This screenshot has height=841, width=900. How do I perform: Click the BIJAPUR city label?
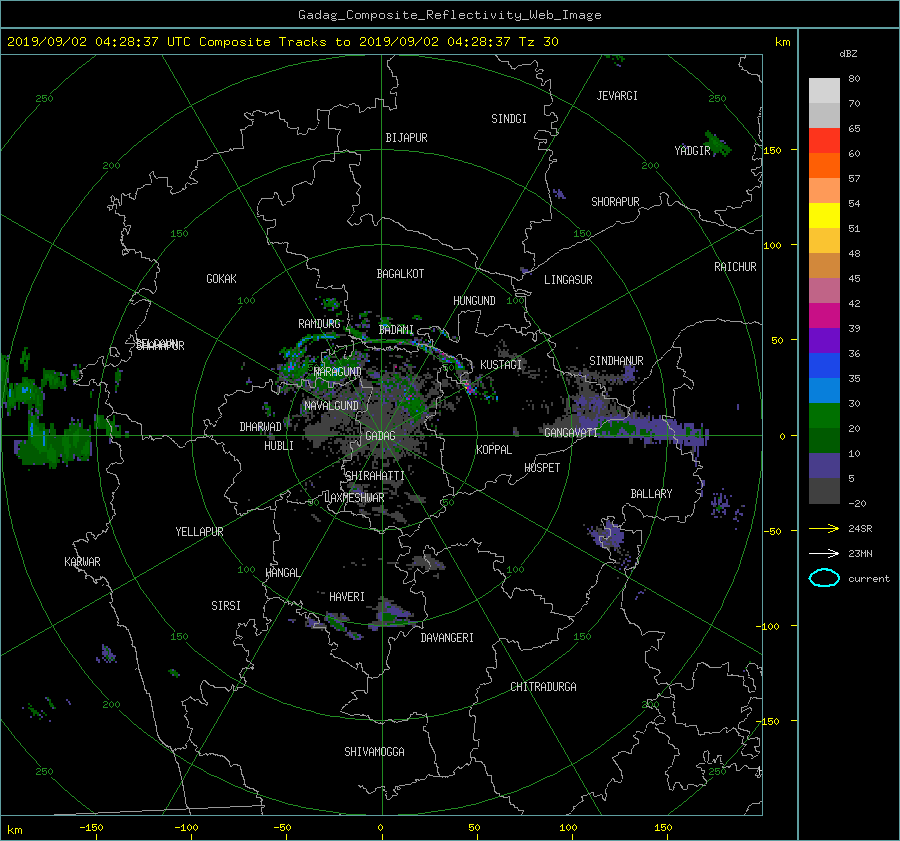pos(406,138)
